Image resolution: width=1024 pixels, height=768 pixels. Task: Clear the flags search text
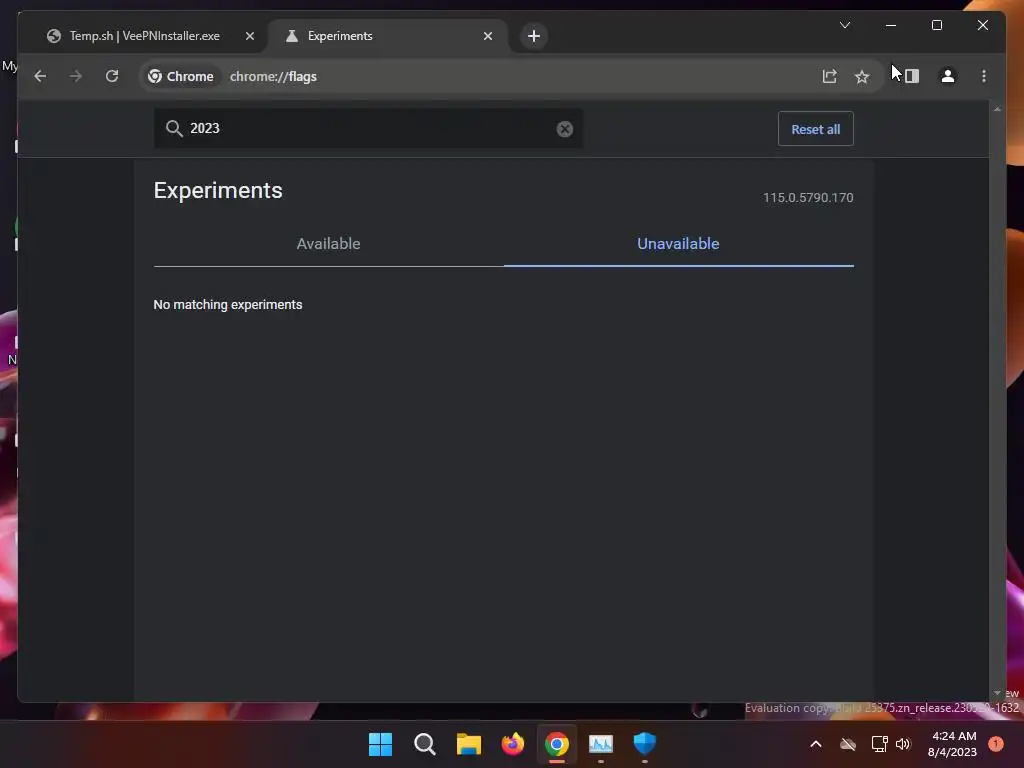[565, 129]
